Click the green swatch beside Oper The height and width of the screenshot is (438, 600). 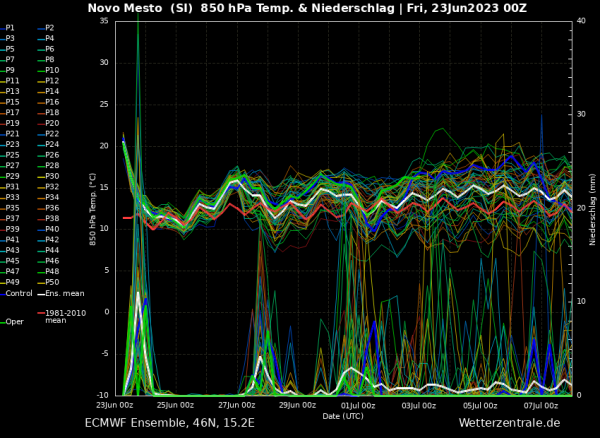tap(2, 322)
